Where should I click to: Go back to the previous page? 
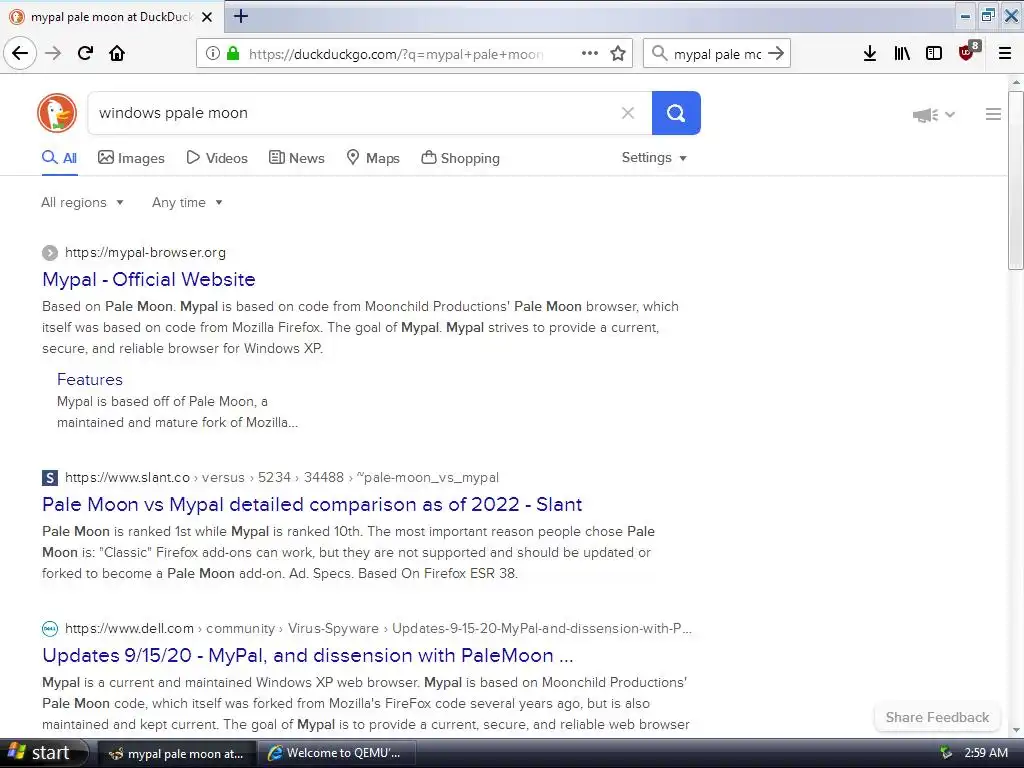[x=20, y=54]
